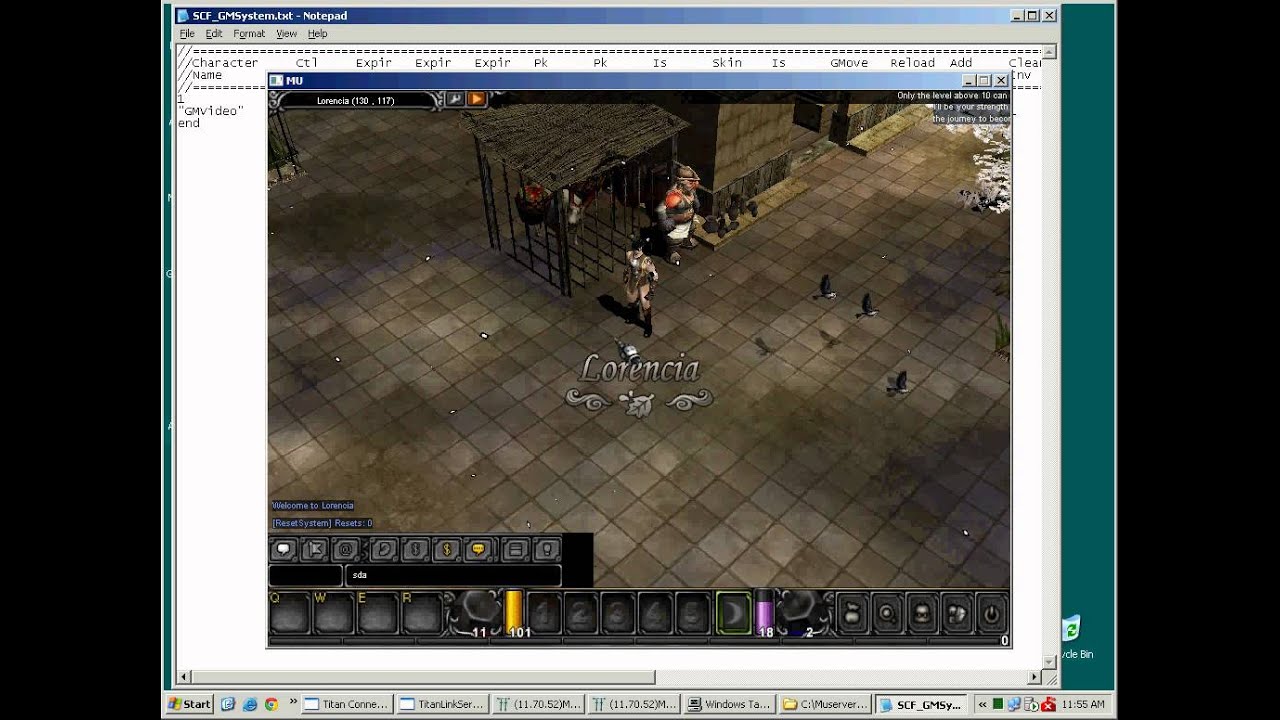
Task: Click the system clock showing 11:55 AM
Action: pos(1084,704)
